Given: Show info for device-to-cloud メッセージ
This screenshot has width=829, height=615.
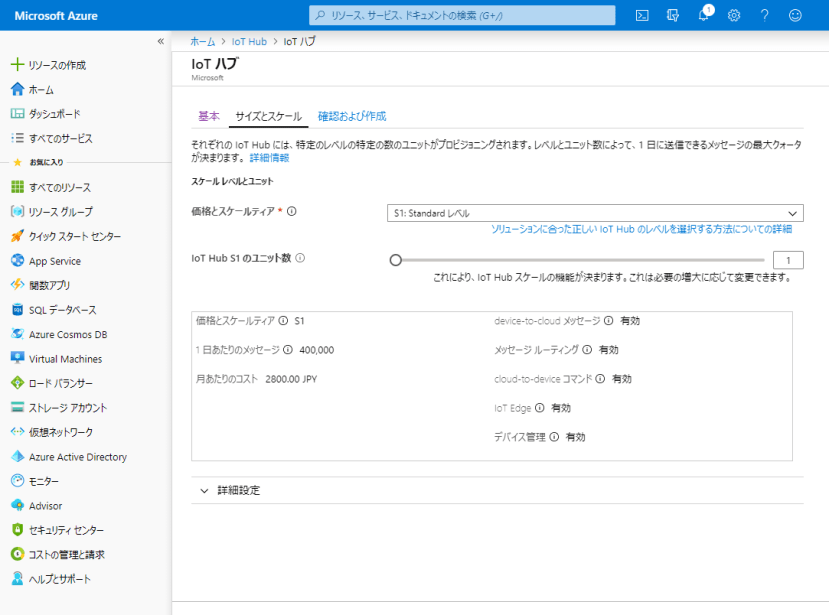Looking at the screenshot, I should 609,320.
